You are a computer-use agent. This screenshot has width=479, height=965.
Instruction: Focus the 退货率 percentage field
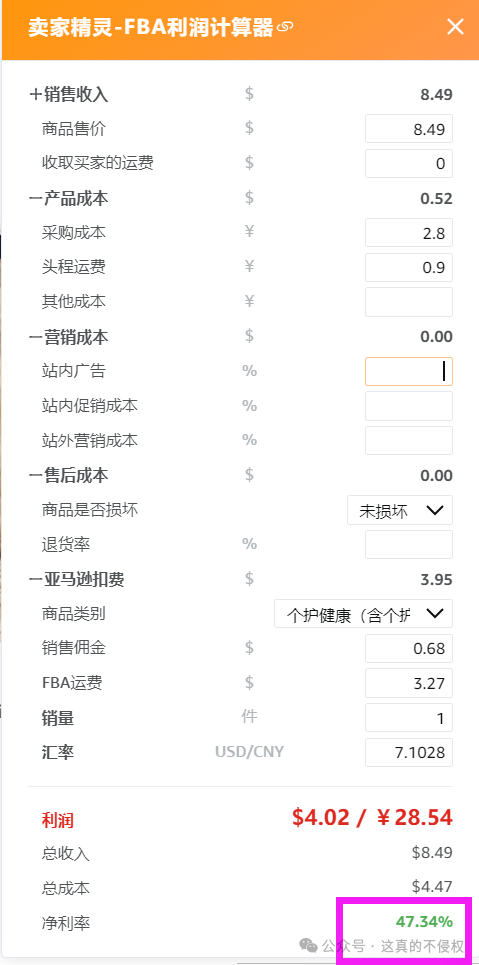(x=409, y=544)
